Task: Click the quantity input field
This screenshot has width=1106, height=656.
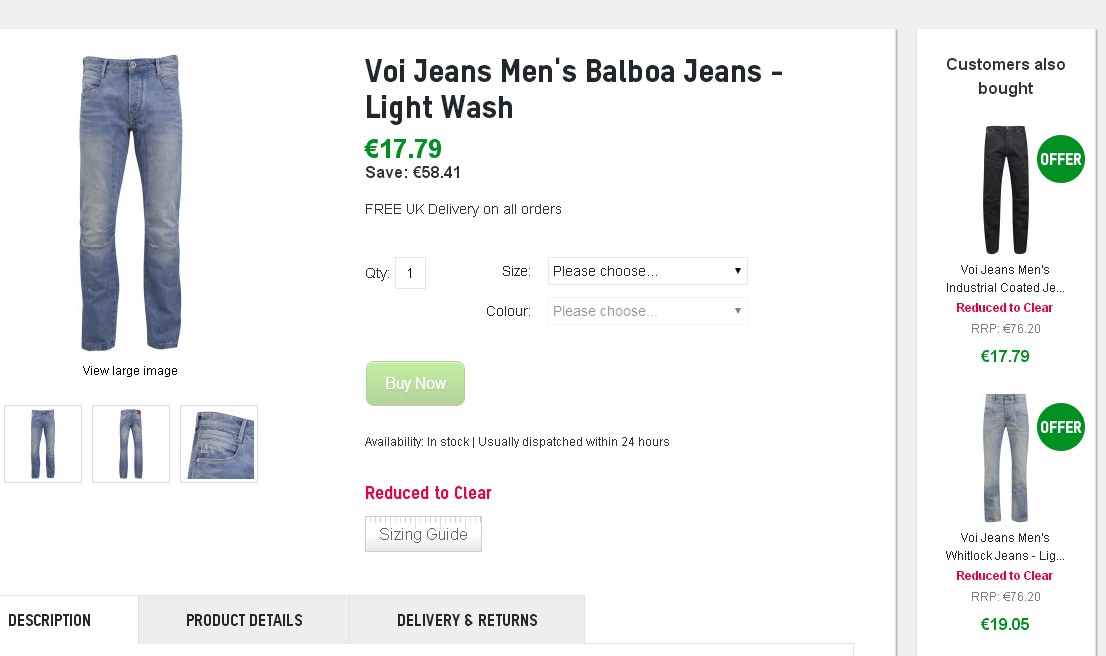Action: 410,273
